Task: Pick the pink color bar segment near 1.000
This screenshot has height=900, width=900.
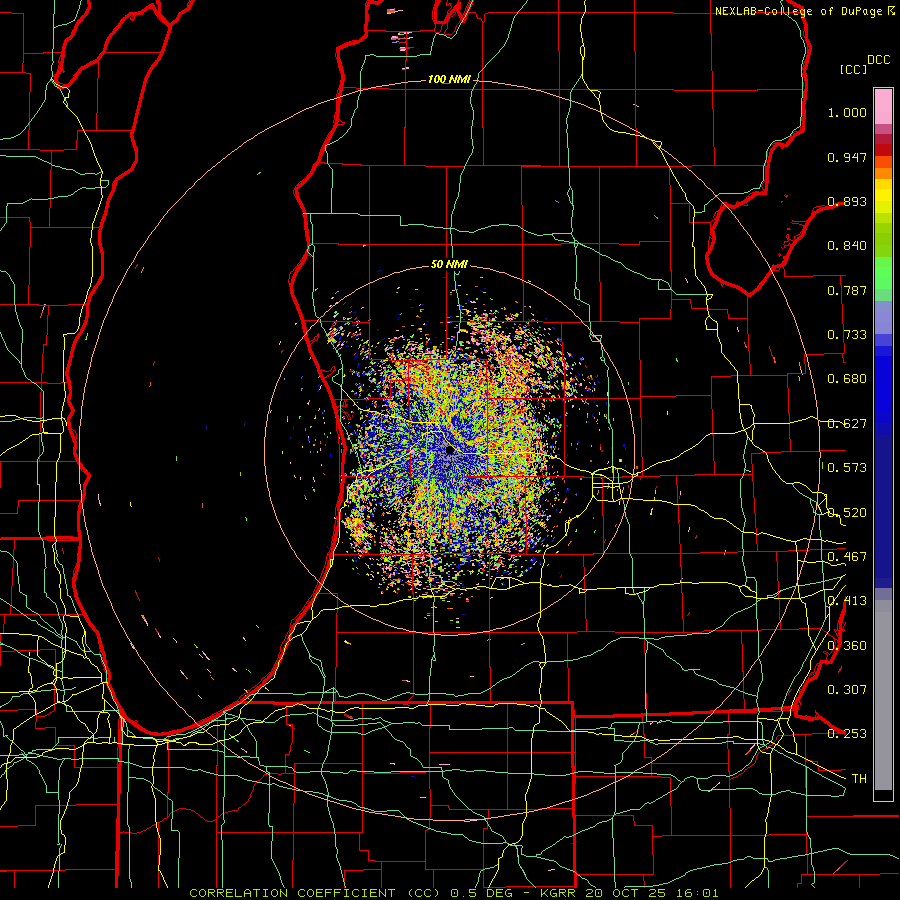Action: click(x=883, y=107)
